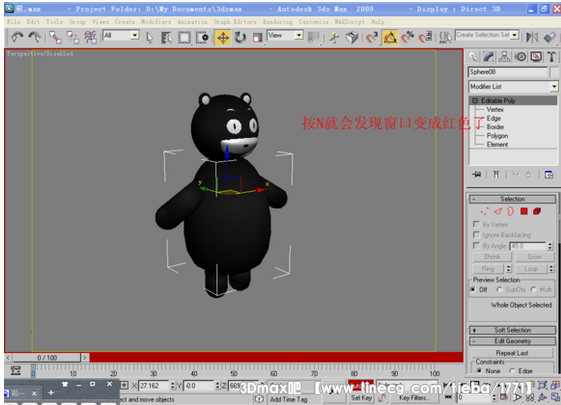Enable the By Vertex checkbox
561x405 pixels.
(476, 224)
